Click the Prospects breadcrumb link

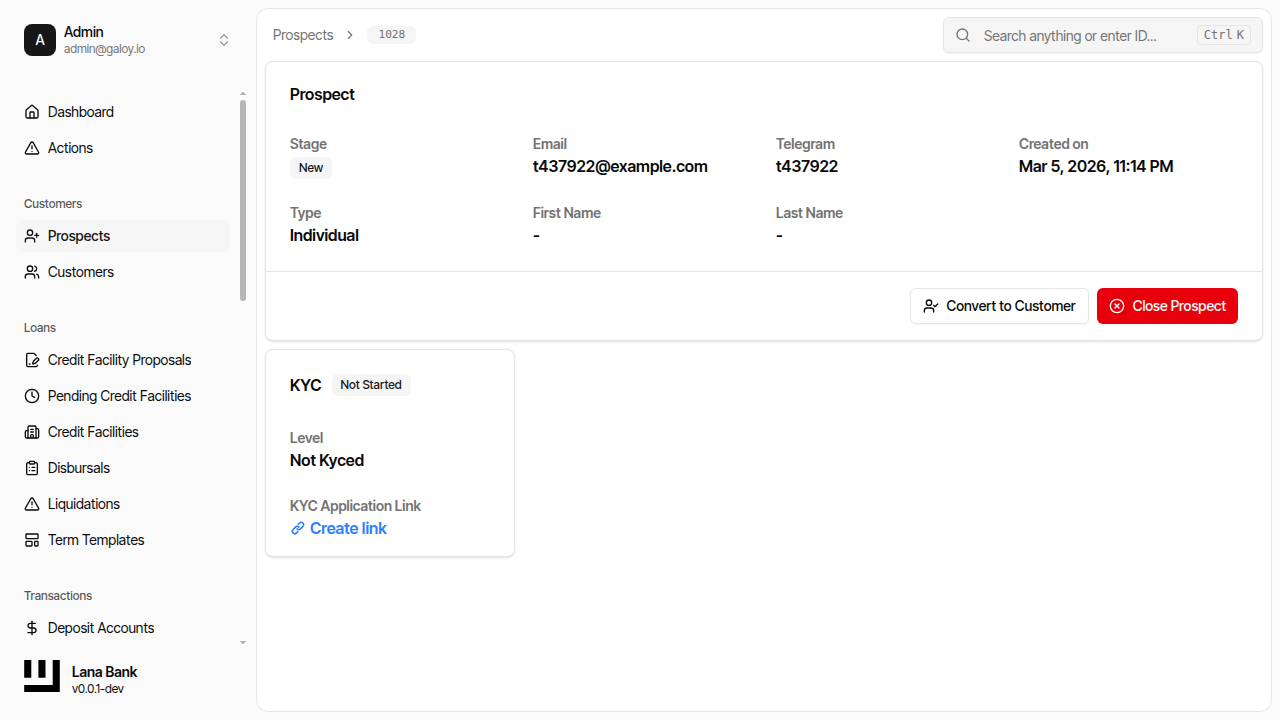[302, 34]
